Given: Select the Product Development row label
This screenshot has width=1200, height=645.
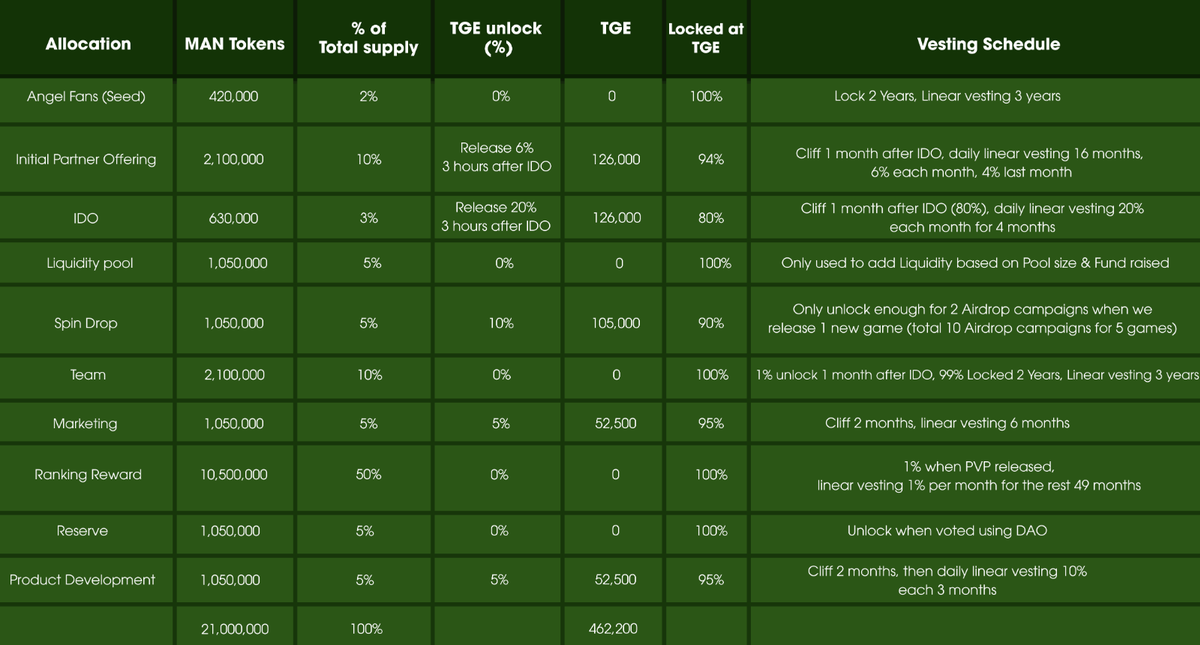Looking at the screenshot, I should tap(83, 580).
